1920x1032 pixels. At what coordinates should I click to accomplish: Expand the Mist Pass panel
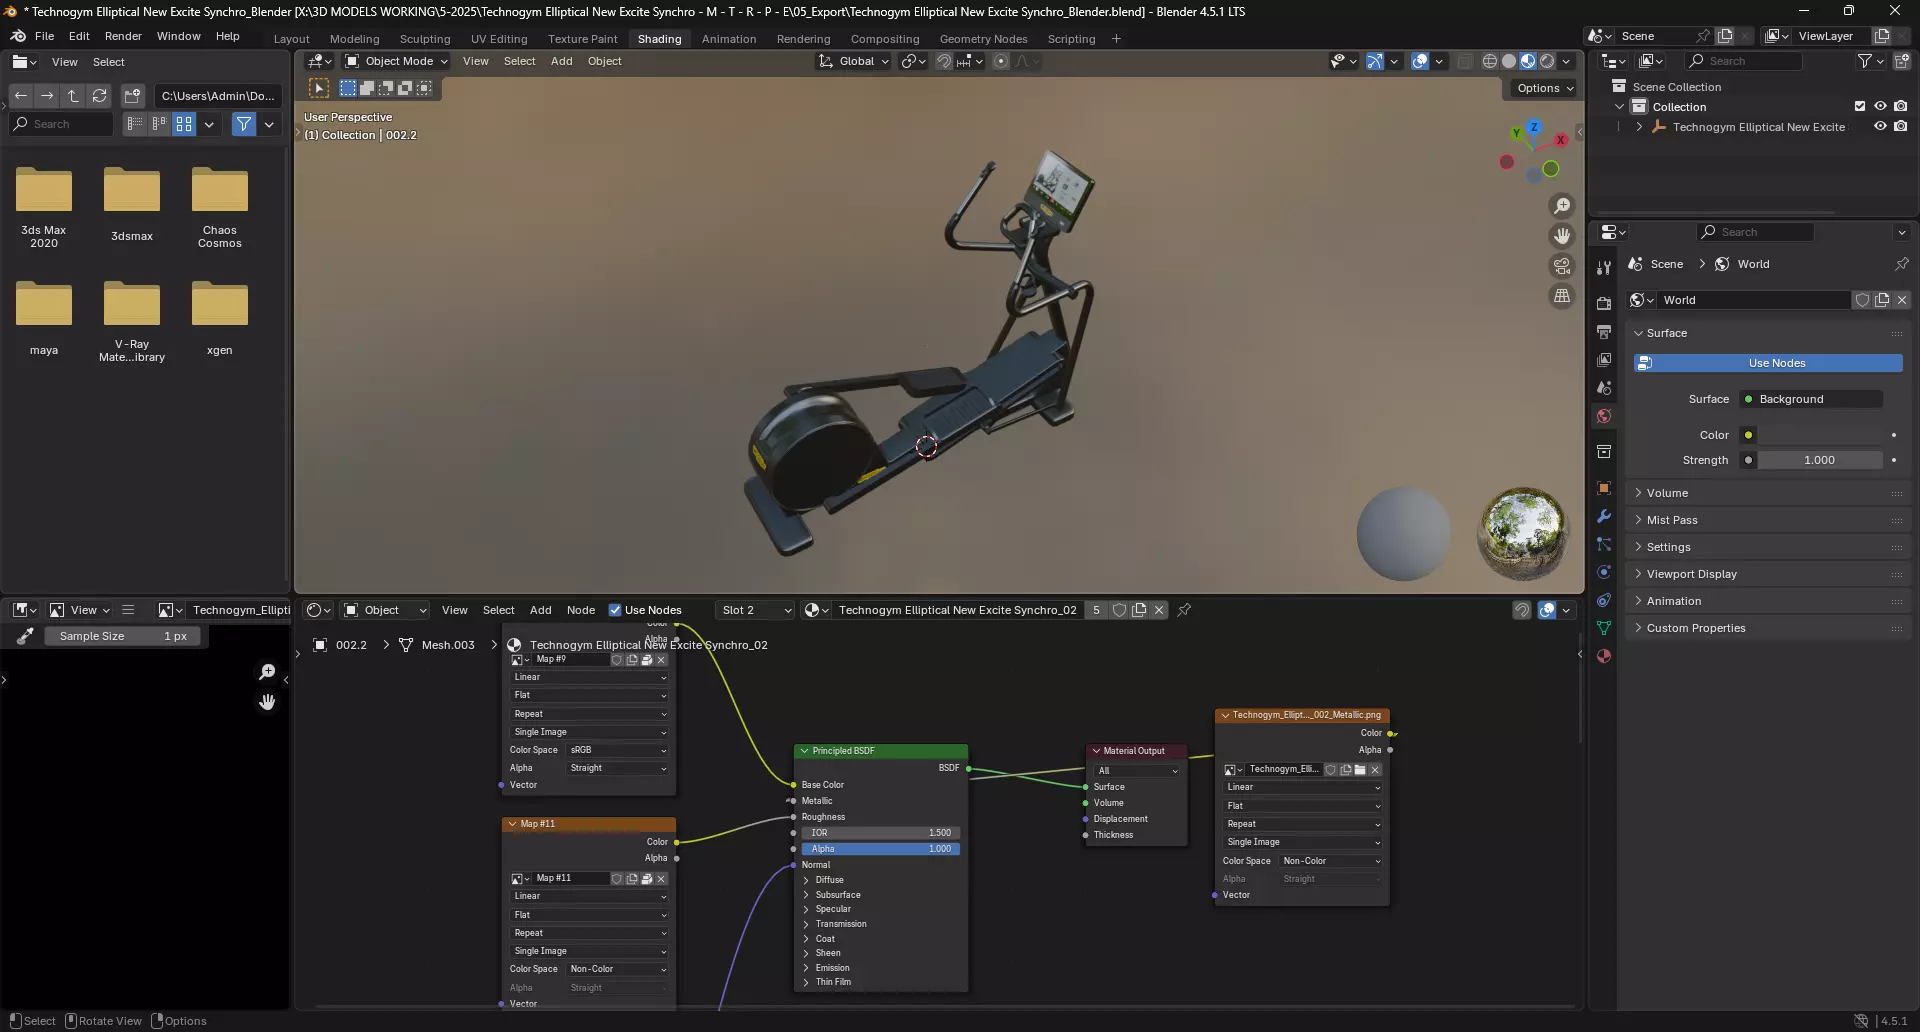tap(1767, 520)
